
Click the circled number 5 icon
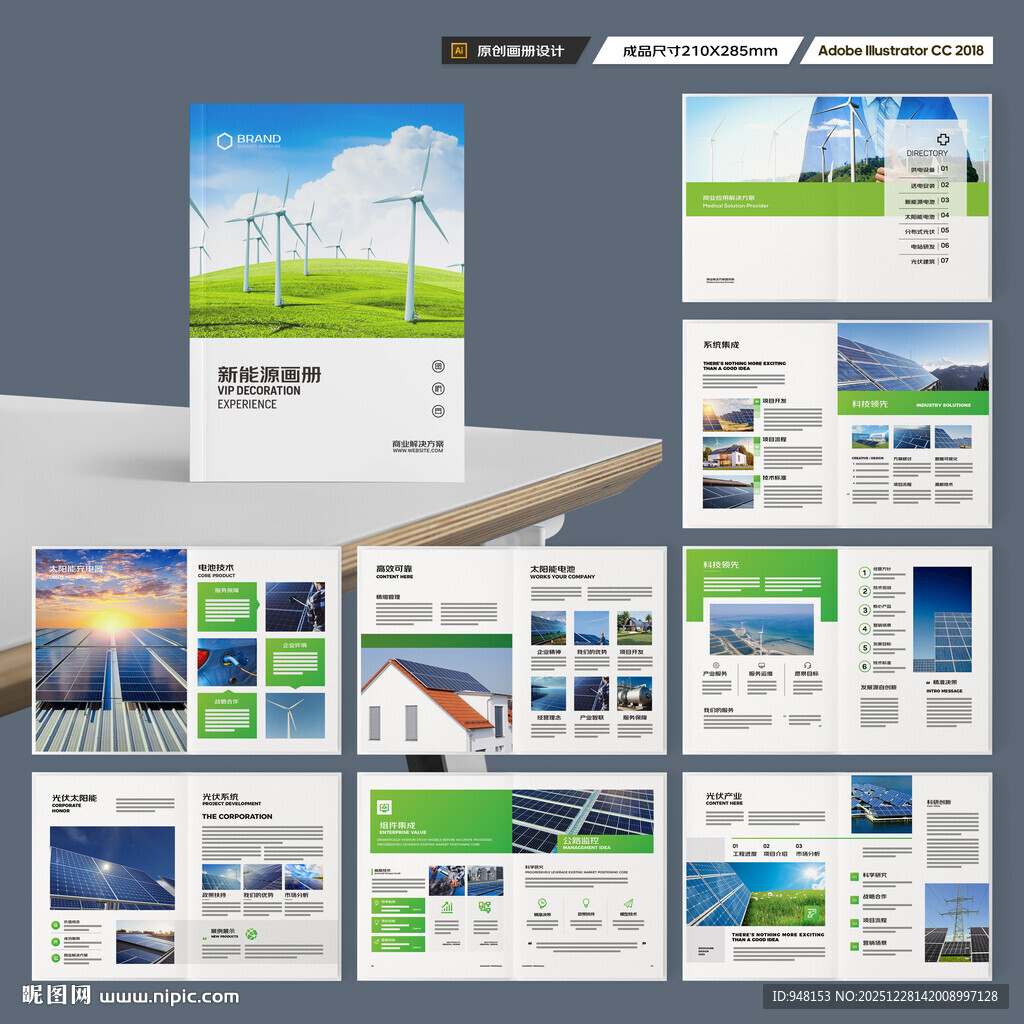click(x=864, y=648)
